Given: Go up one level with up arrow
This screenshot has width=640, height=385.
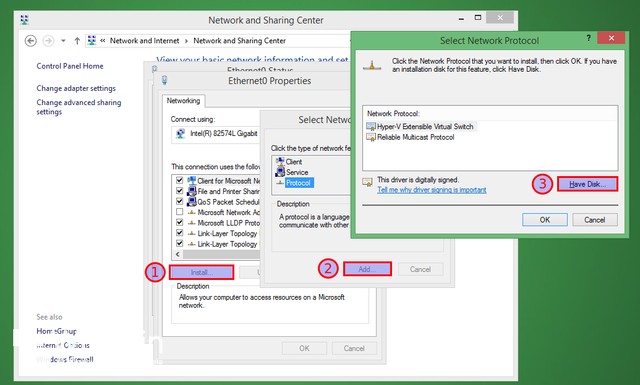Looking at the screenshot, I should (77, 41).
